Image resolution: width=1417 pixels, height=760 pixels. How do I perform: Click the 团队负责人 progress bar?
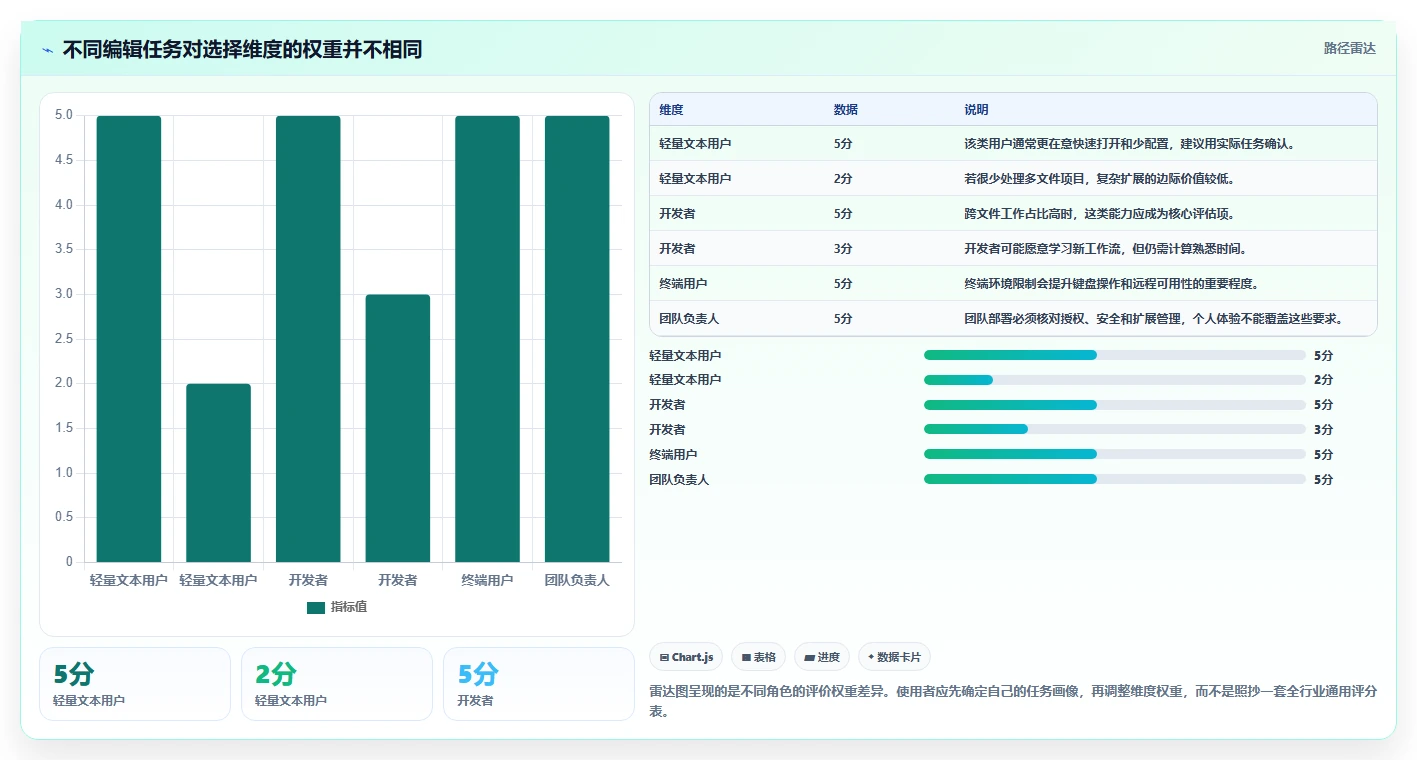[x=1115, y=479]
